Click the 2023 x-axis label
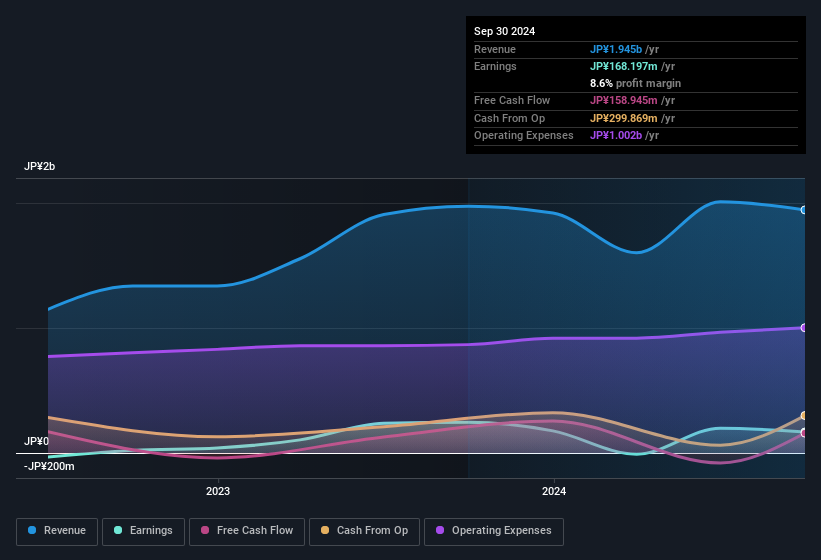Image resolution: width=821 pixels, height=560 pixels. [218, 491]
